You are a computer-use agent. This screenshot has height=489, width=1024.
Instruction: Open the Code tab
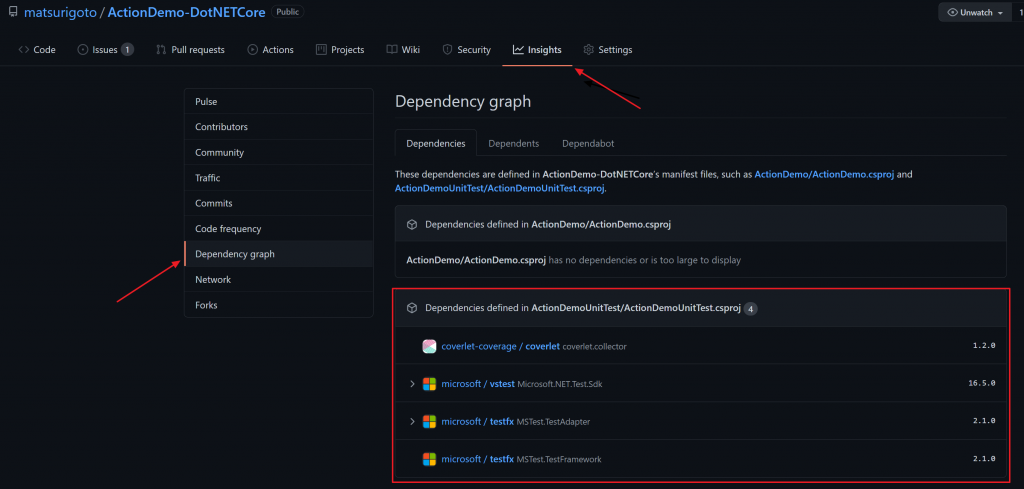[37, 50]
